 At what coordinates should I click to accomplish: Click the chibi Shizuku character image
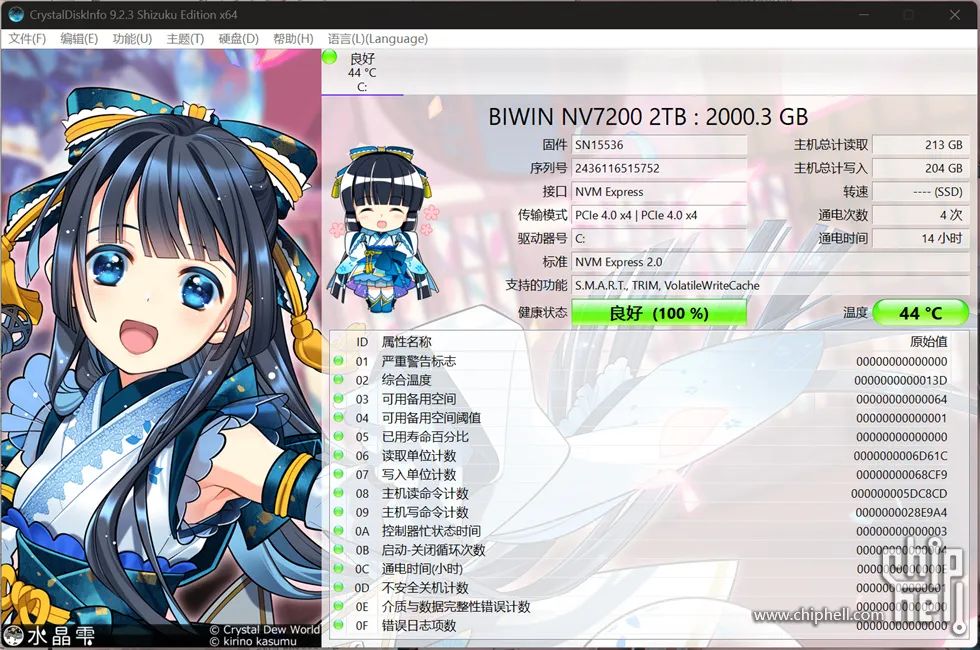tap(385, 229)
